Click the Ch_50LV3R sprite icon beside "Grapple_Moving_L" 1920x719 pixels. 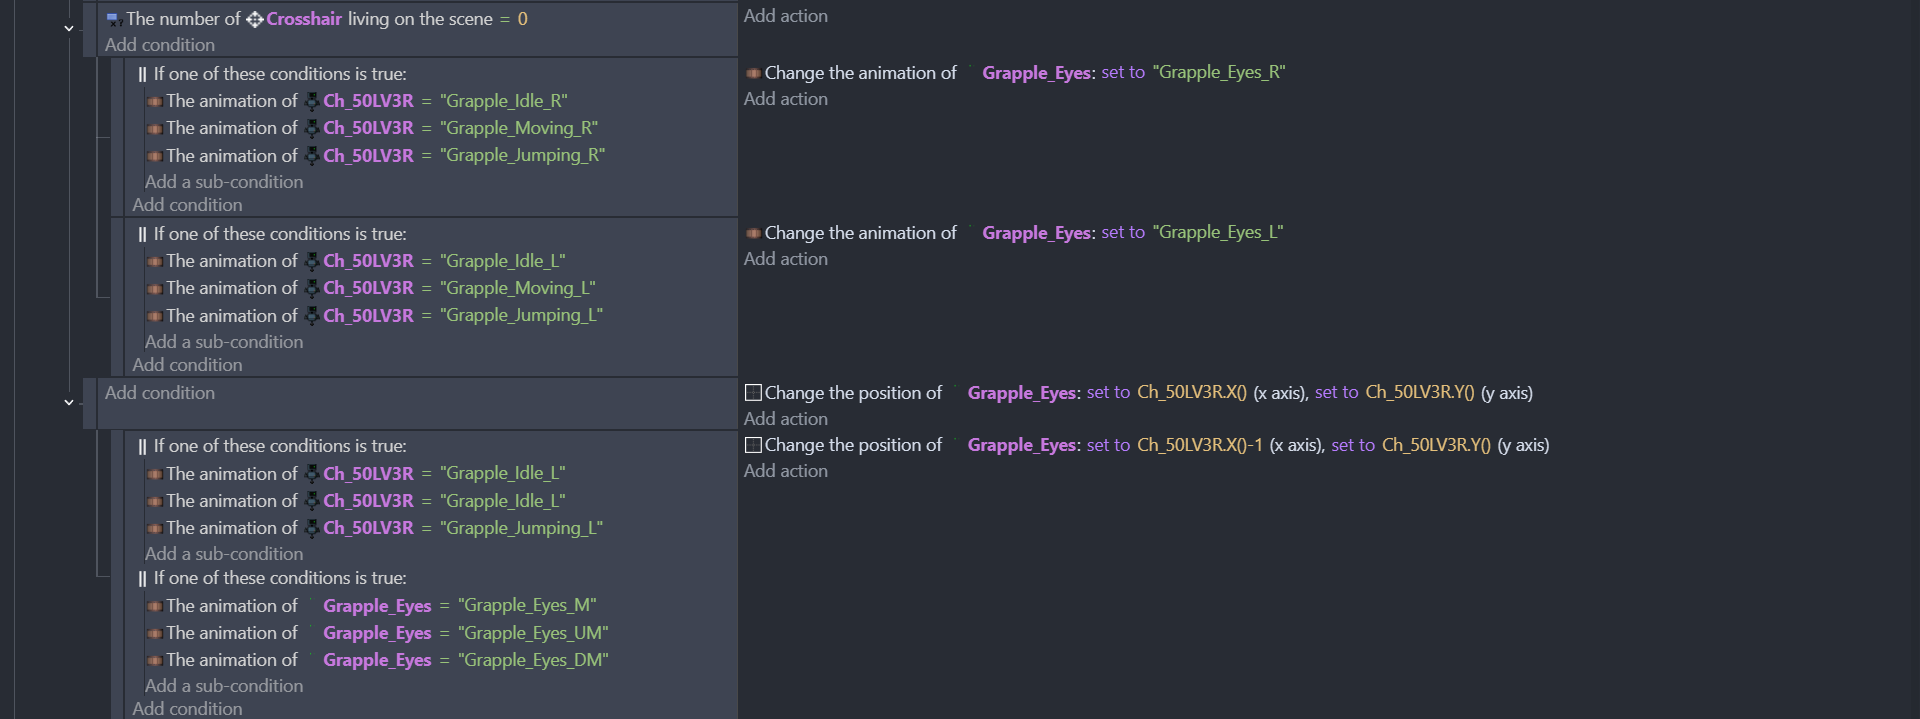pos(312,288)
